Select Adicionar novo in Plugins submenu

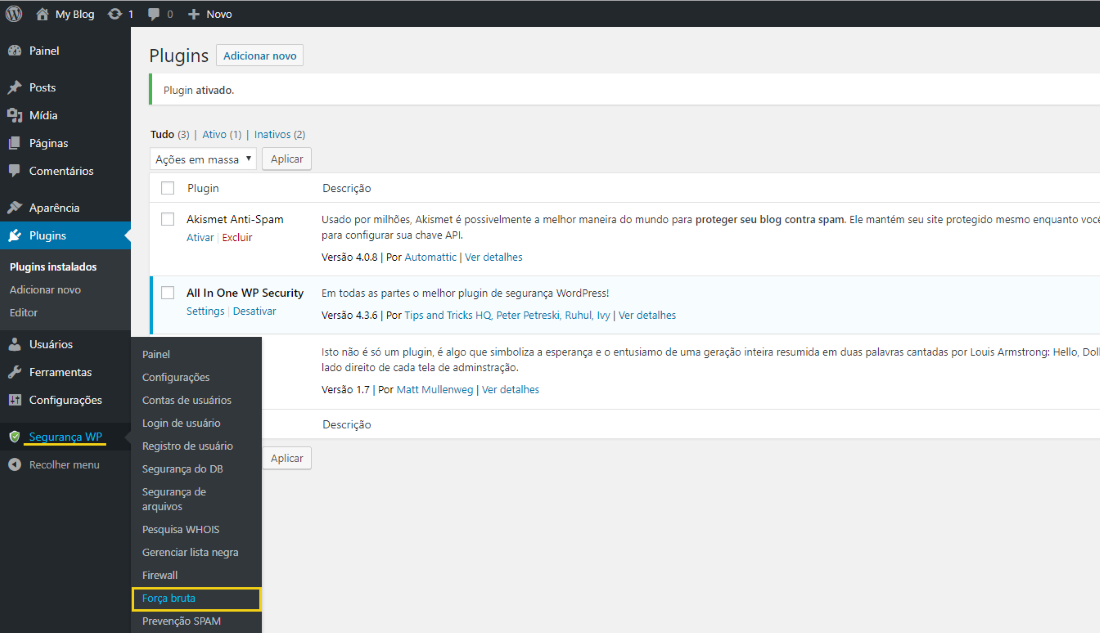(45, 290)
